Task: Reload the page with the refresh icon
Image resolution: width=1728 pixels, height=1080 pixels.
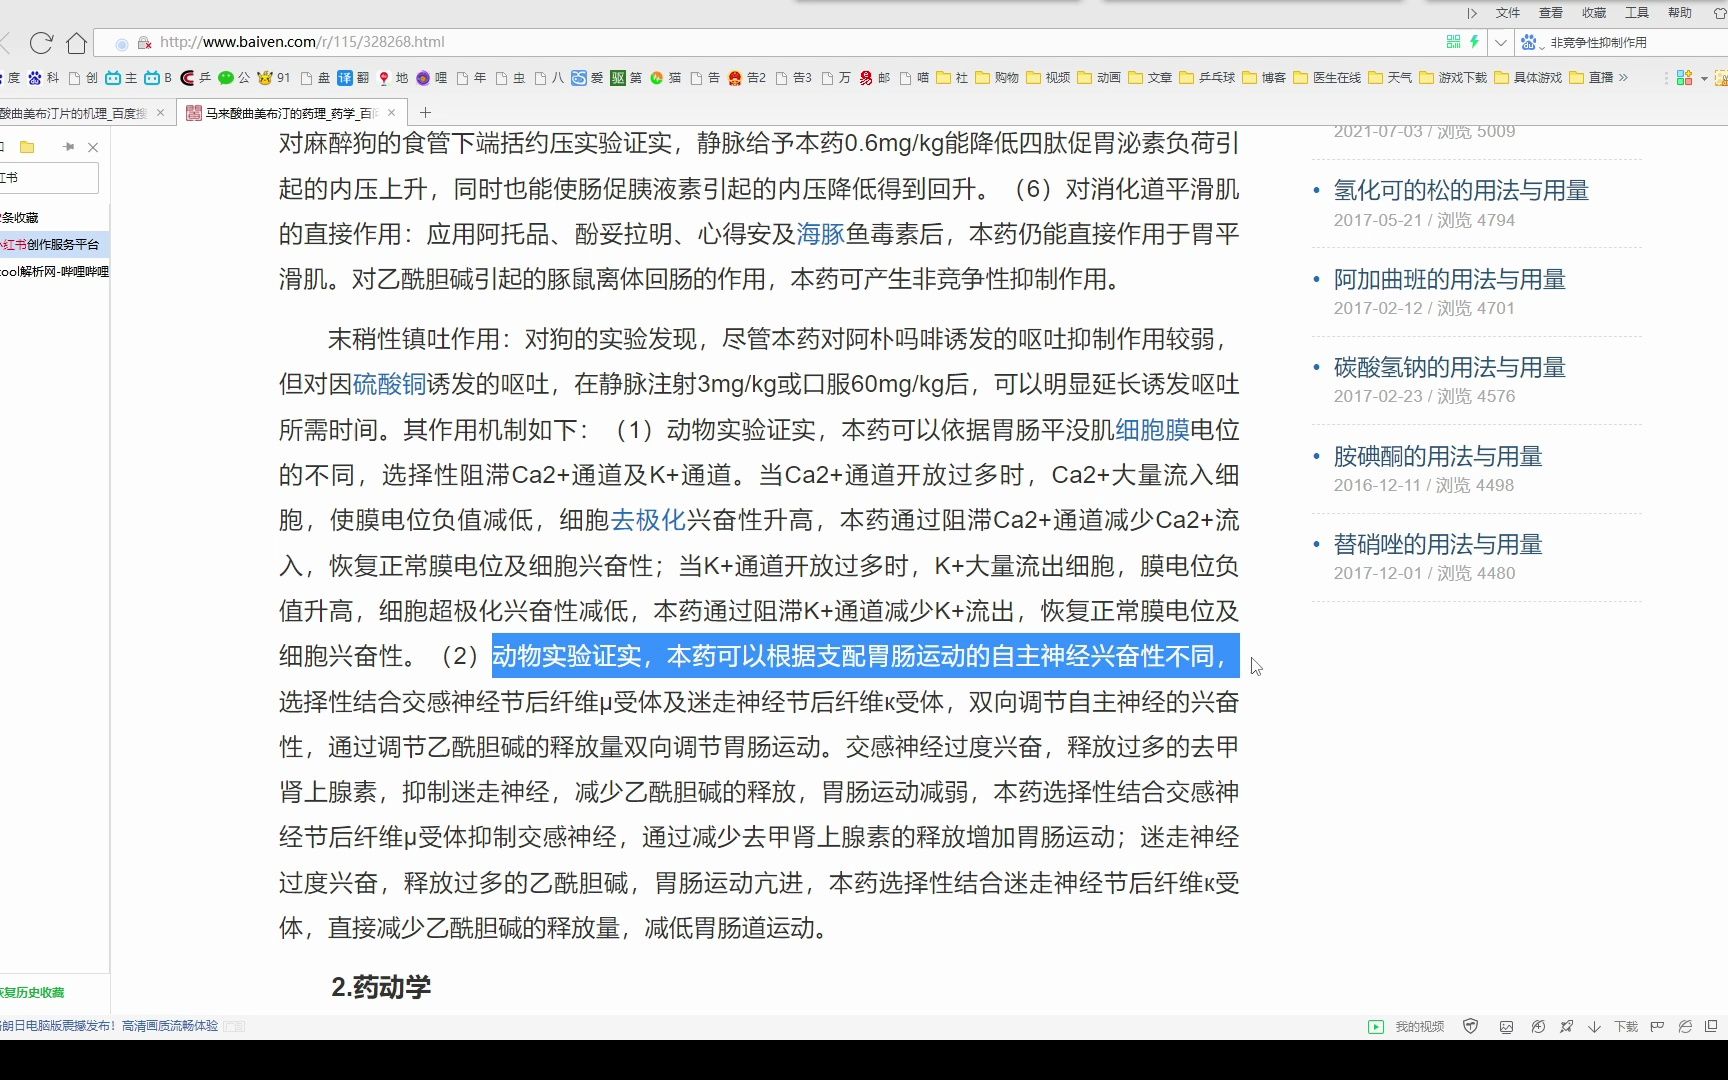Action: (x=41, y=42)
